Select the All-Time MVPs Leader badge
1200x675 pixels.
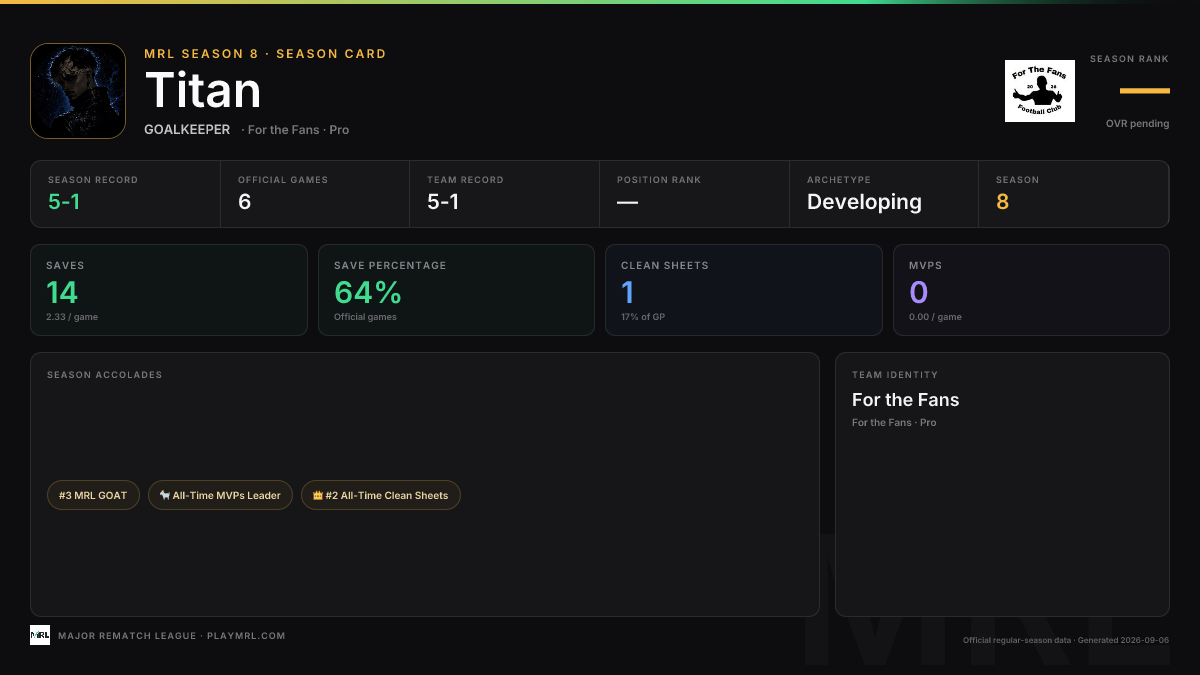[x=221, y=495]
